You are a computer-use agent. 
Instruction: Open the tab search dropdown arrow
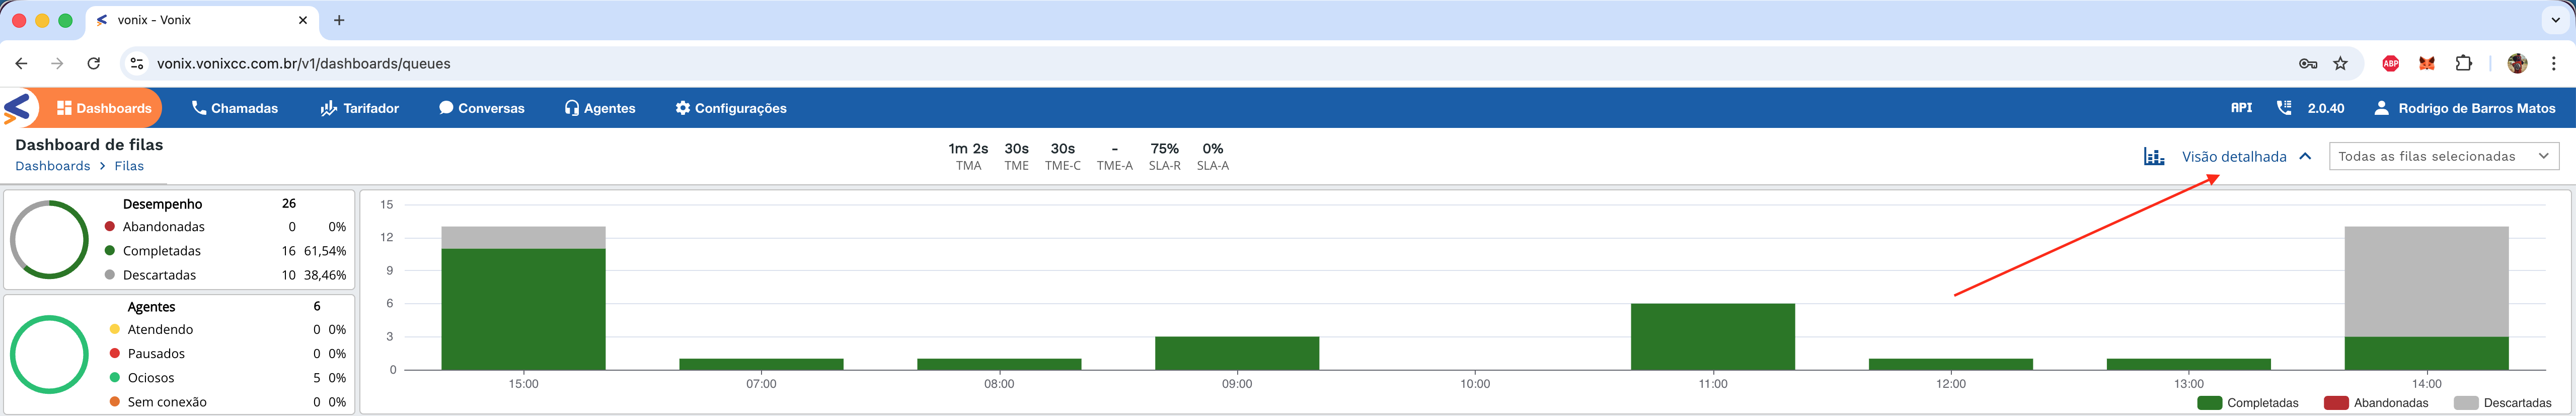[x=2555, y=20]
